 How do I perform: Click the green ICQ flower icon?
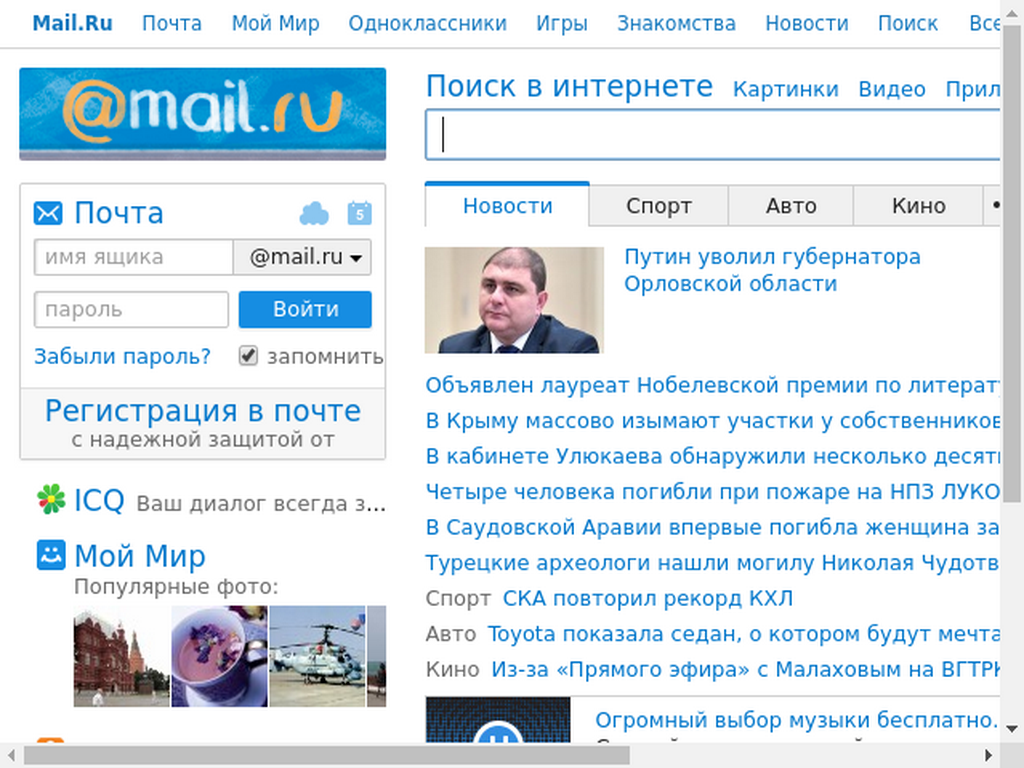[51, 500]
